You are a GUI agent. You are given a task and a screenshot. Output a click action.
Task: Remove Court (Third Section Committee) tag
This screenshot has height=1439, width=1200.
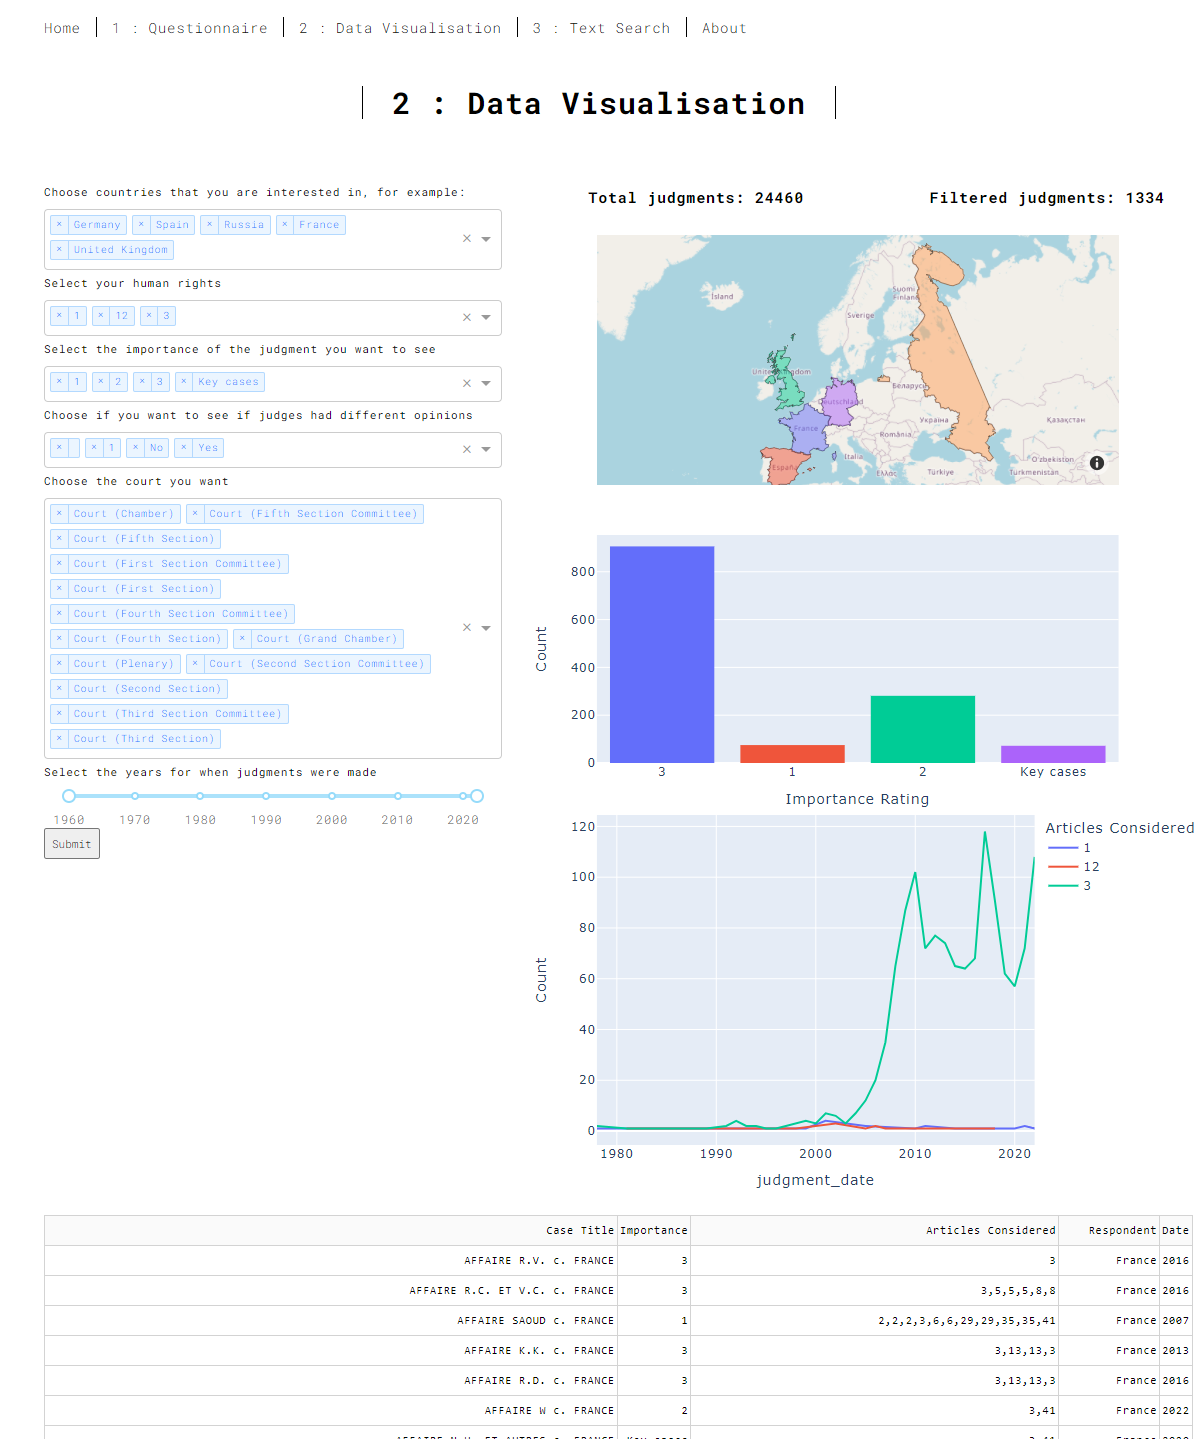[59, 714]
